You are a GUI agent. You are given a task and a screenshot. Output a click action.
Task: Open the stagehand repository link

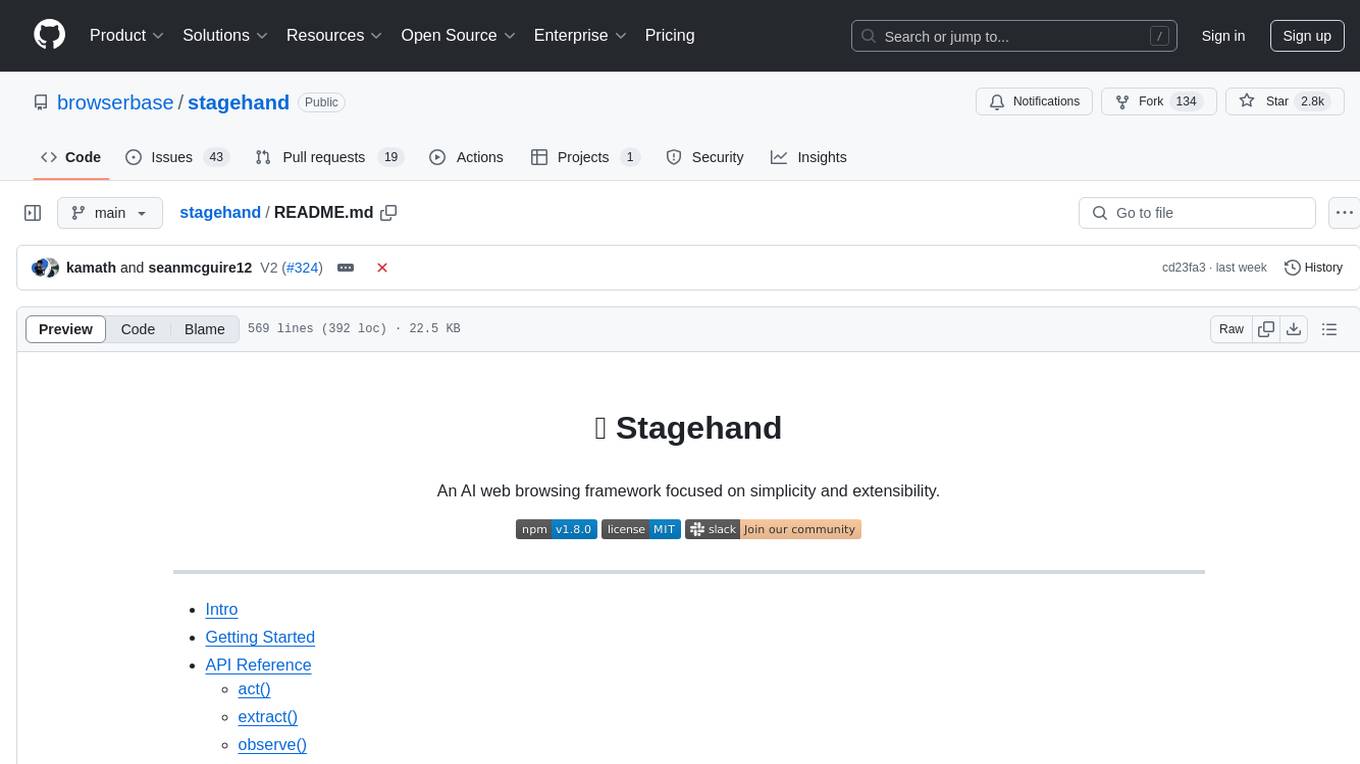[238, 102]
